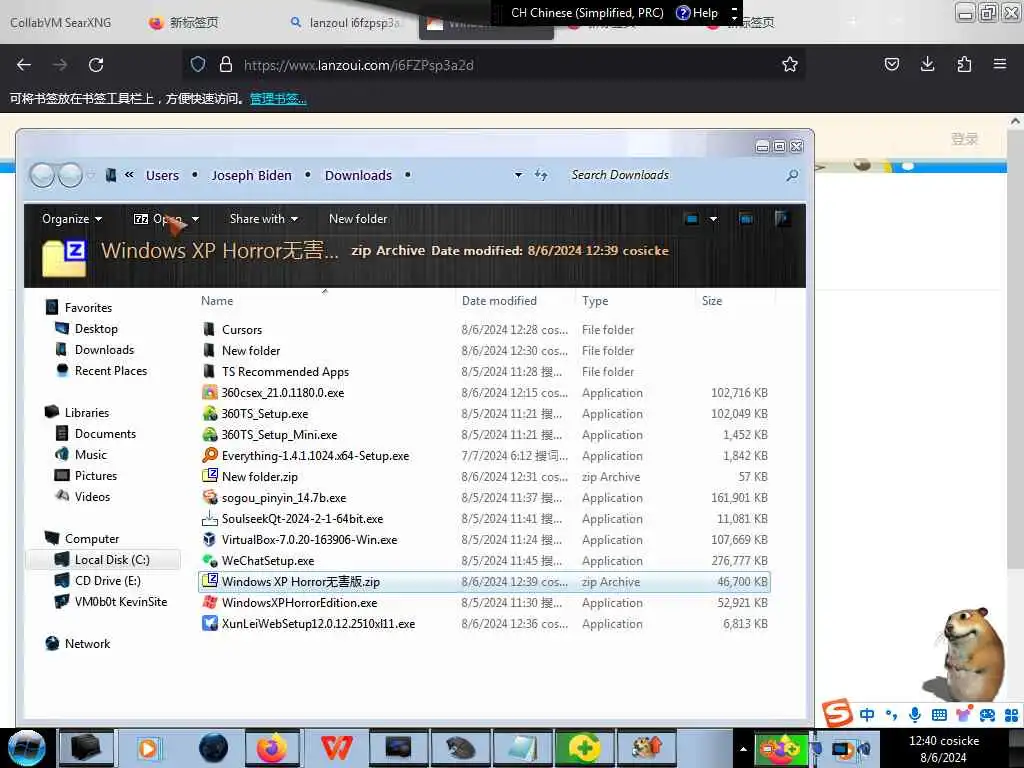Bookmark this page with the star icon
This screenshot has height=768, width=1024.
pyautogui.click(x=790, y=64)
